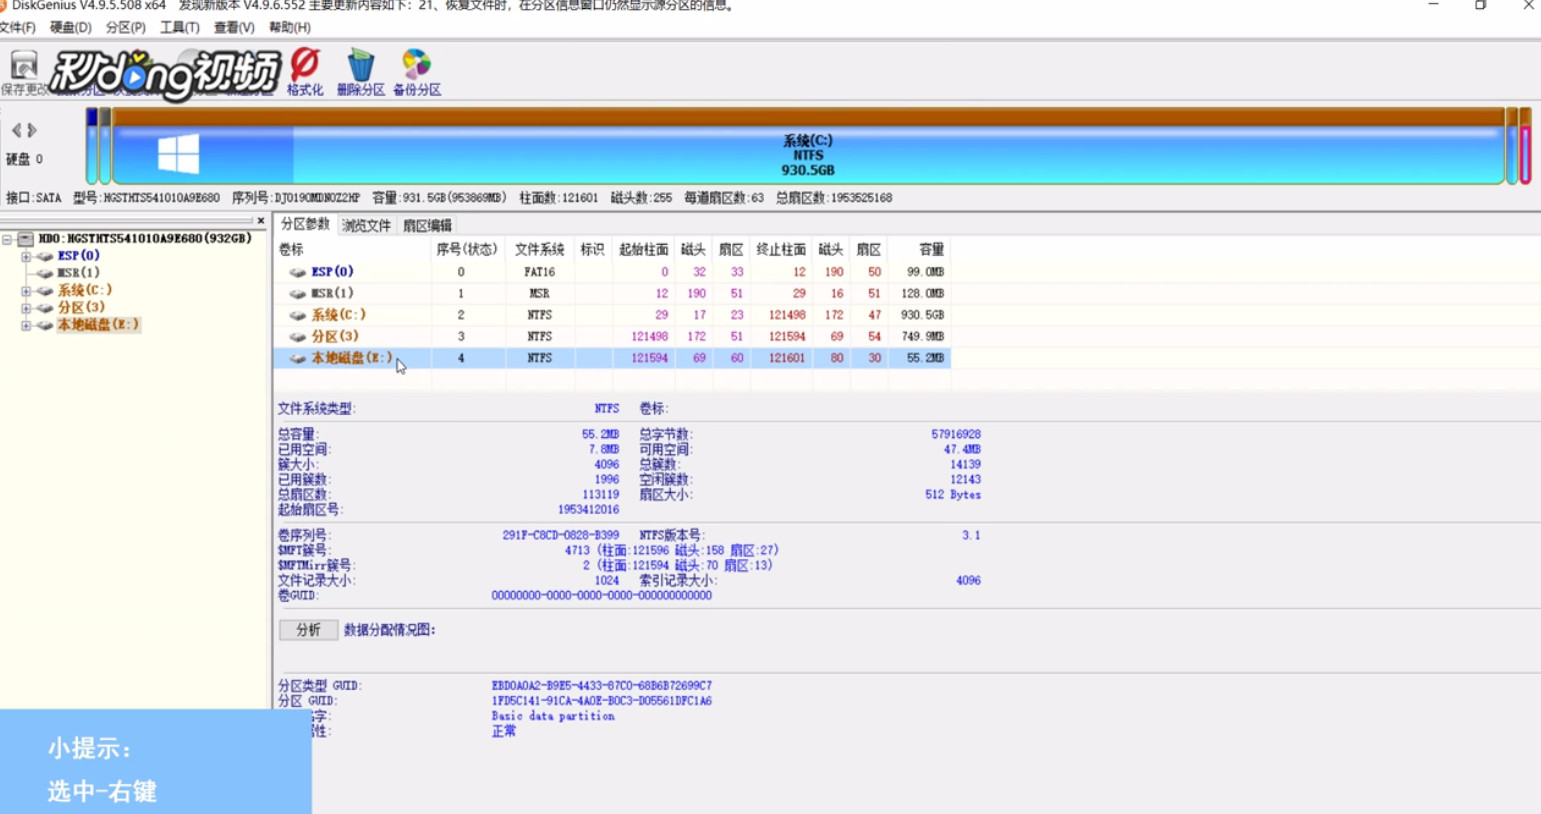Select the HD0:HGSTHTS541010A9E680 tree label
The height and width of the screenshot is (814, 1541).
144,239
